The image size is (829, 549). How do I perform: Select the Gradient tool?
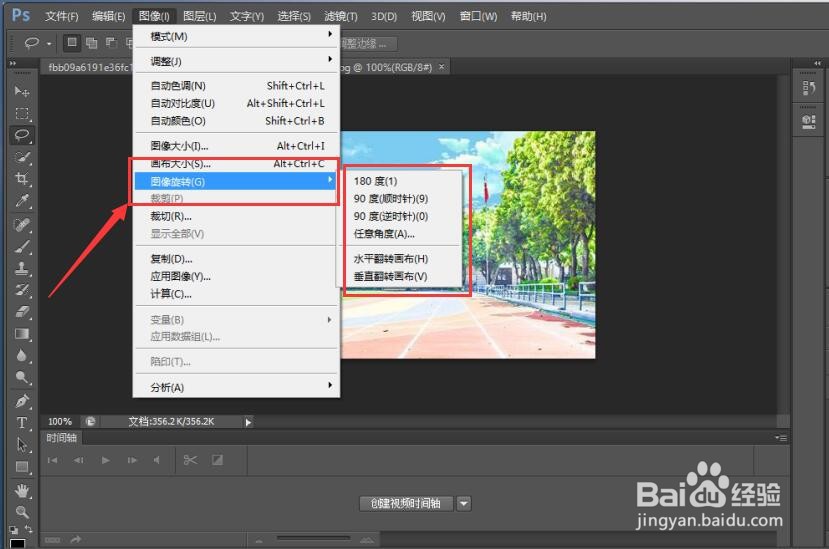22,334
